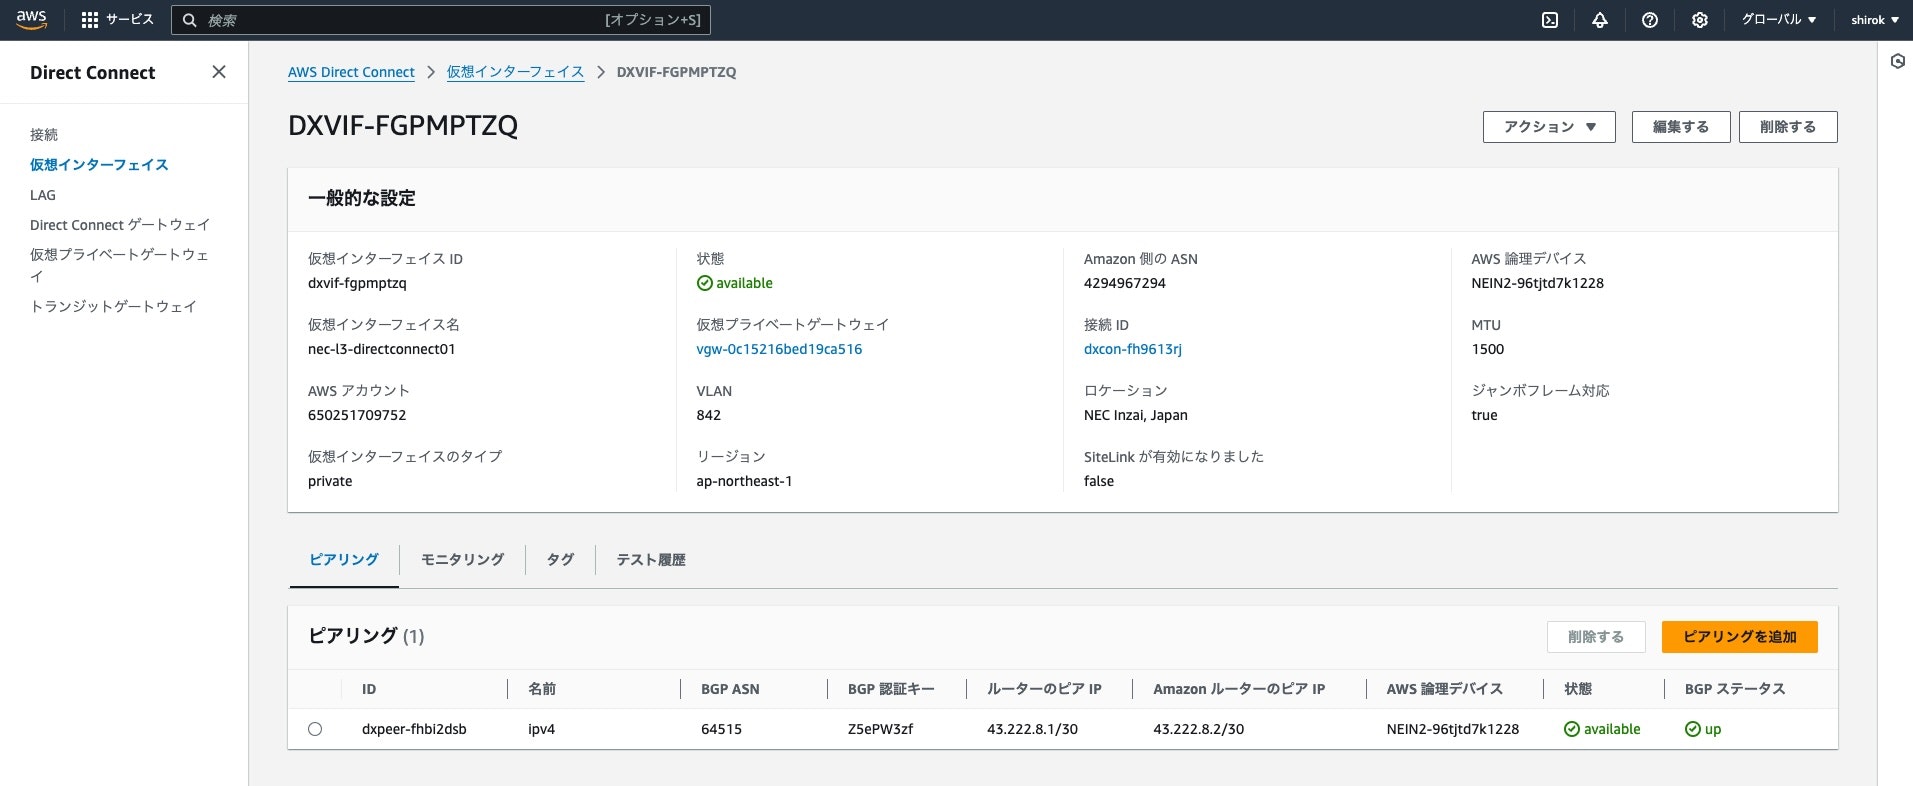1913x786 pixels.
Task: Focus the top search input field
Action: tap(441, 20)
